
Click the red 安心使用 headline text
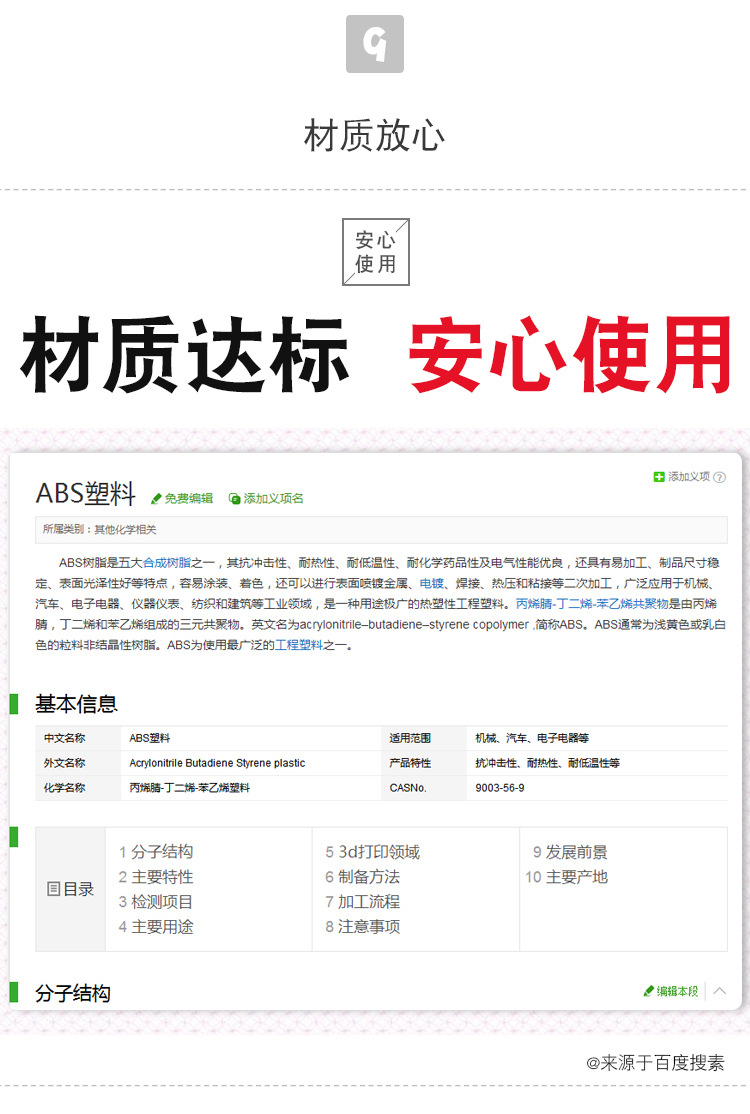[x=570, y=355]
